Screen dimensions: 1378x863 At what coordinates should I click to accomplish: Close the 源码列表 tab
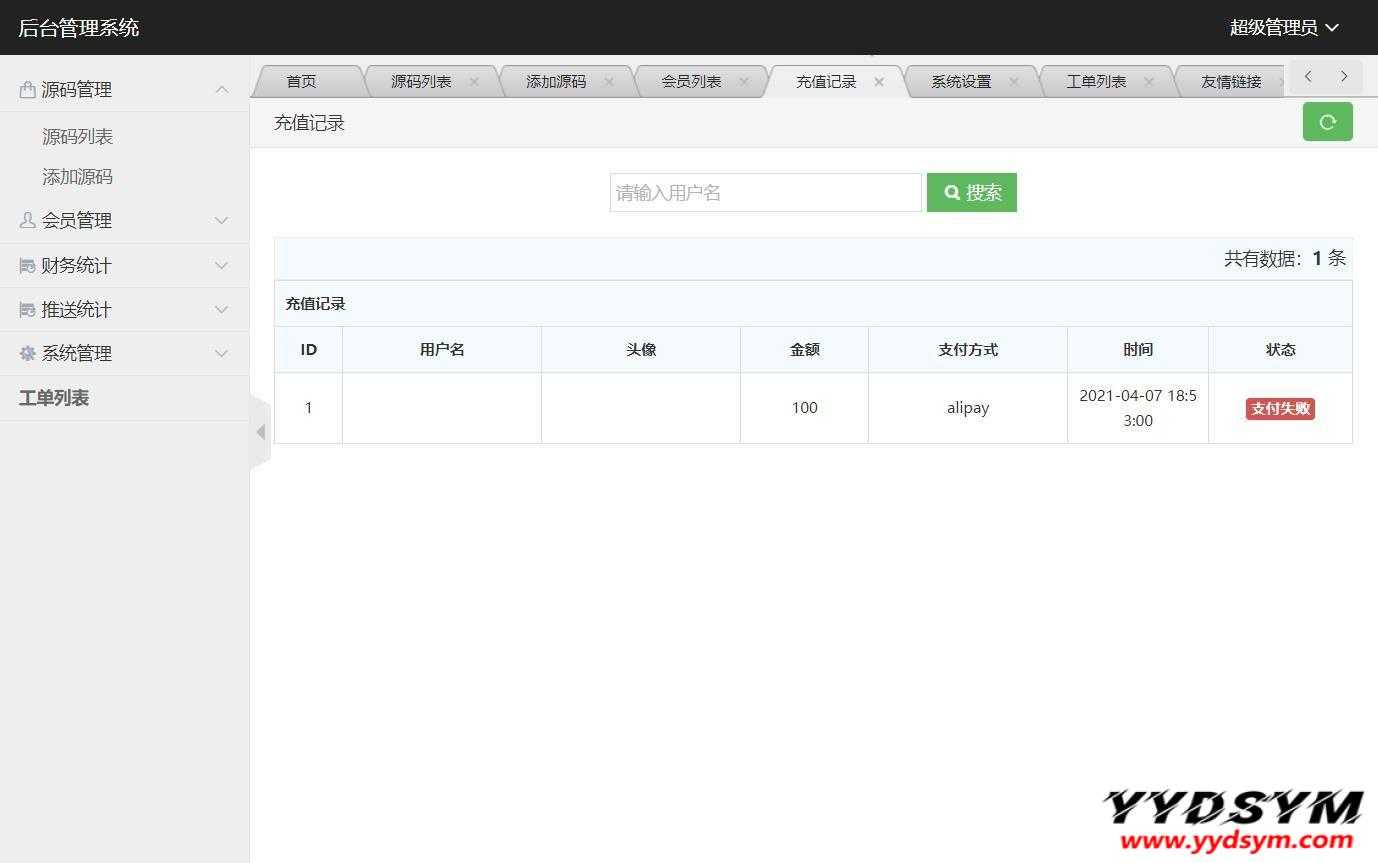pyautogui.click(x=474, y=82)
